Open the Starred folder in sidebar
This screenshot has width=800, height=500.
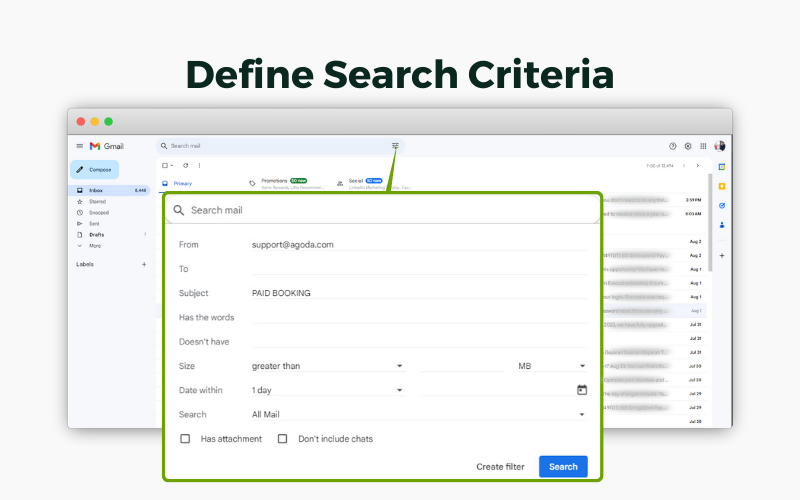[97, 201]
